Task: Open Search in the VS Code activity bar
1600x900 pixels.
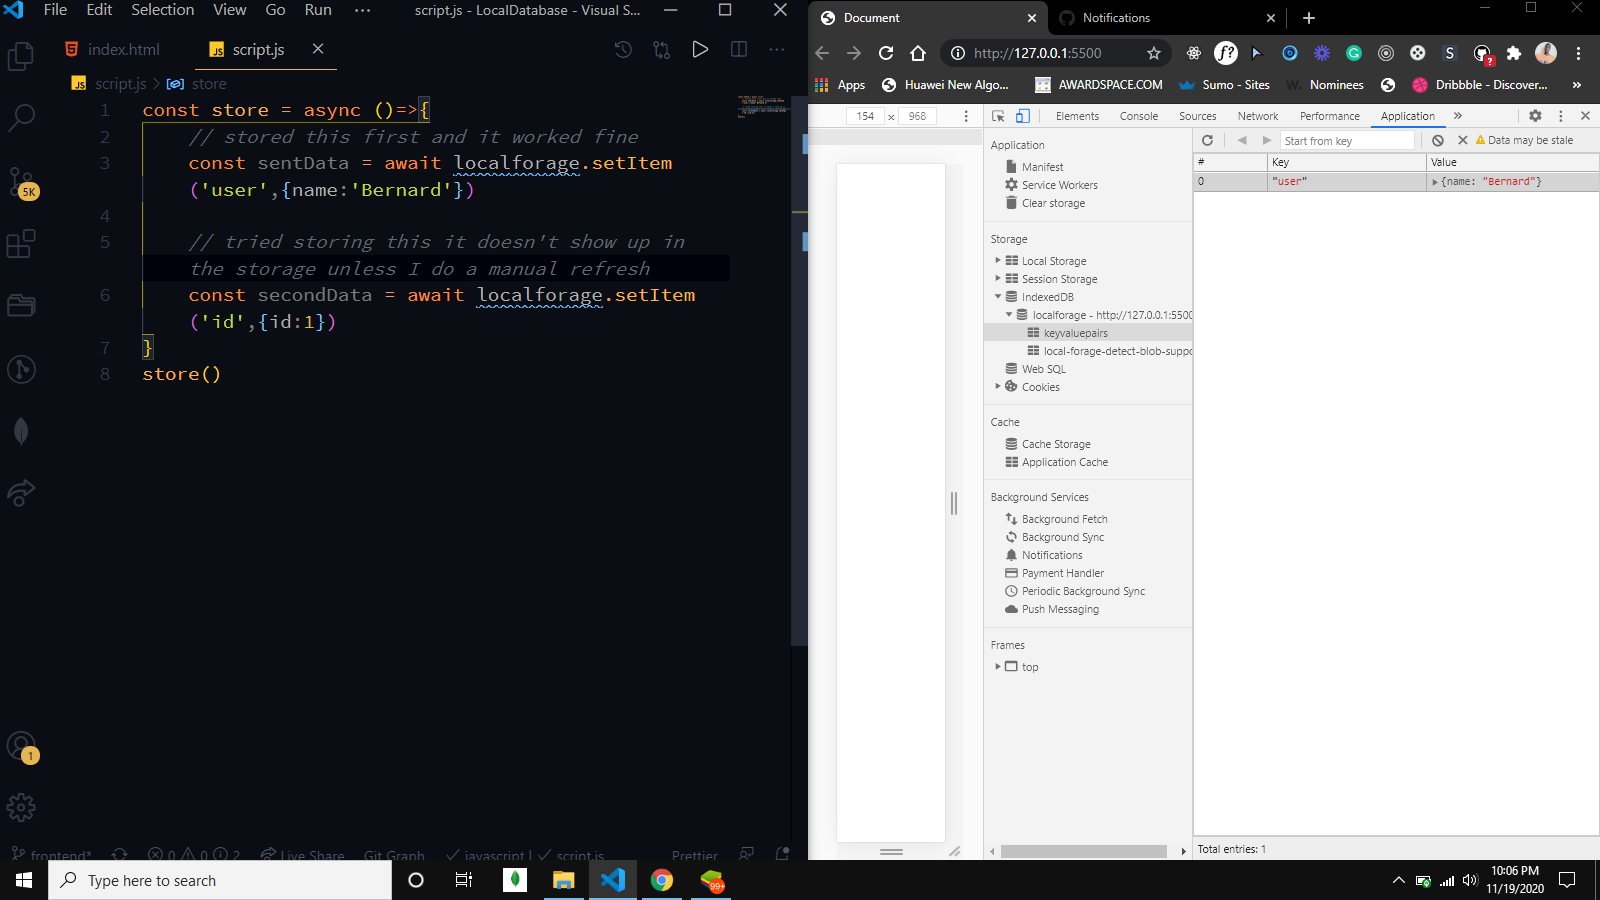Action: click(x=21, y=117)
